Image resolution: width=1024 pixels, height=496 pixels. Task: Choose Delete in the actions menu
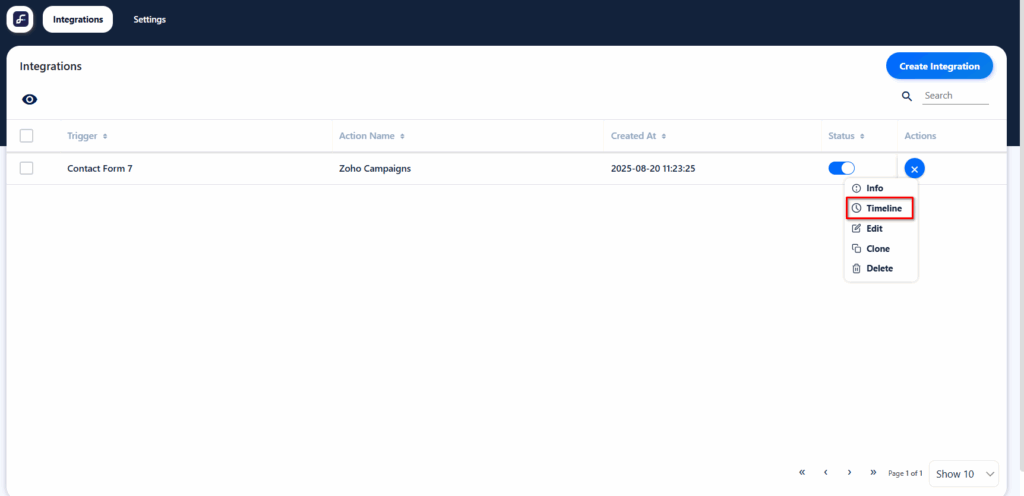pyautogui.click(x=881, y=268)
